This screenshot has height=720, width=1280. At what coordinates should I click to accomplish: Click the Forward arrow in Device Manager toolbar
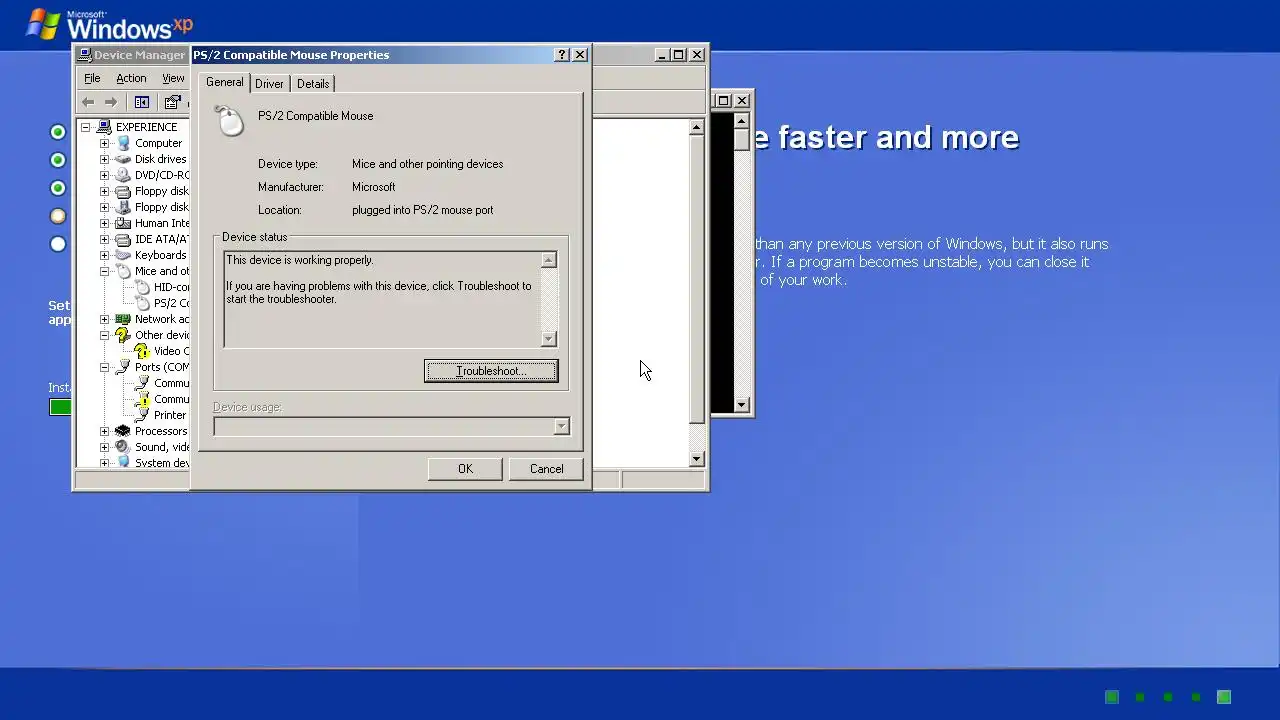[x=111, y=102]
